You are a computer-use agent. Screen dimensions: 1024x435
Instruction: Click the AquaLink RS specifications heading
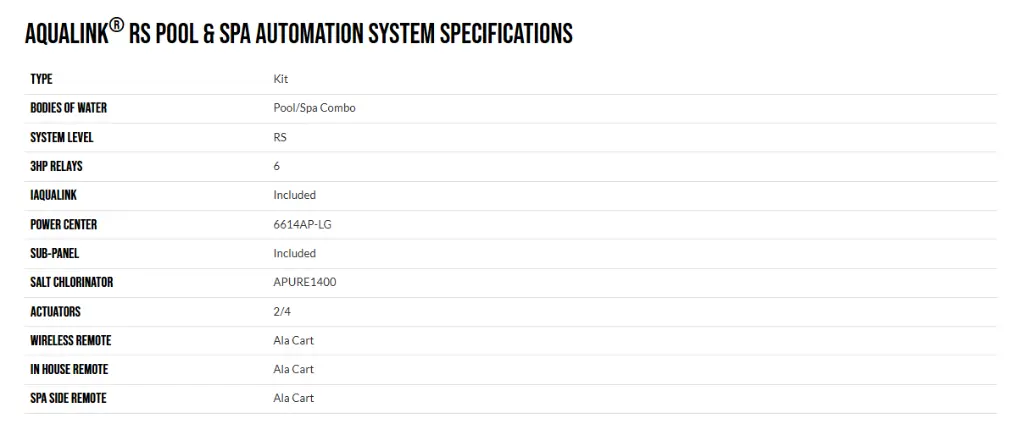coord(298,33)
